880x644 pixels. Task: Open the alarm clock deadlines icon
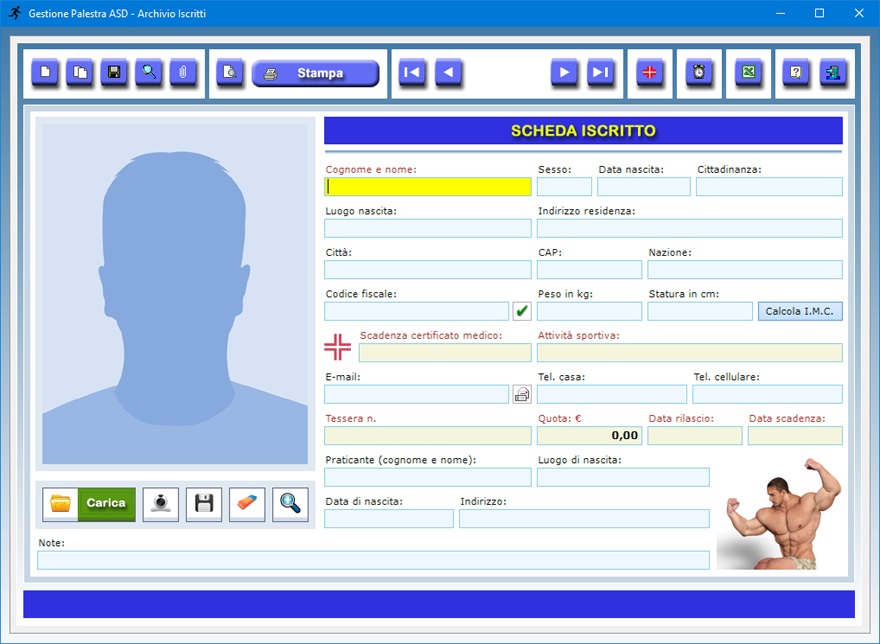699,72
